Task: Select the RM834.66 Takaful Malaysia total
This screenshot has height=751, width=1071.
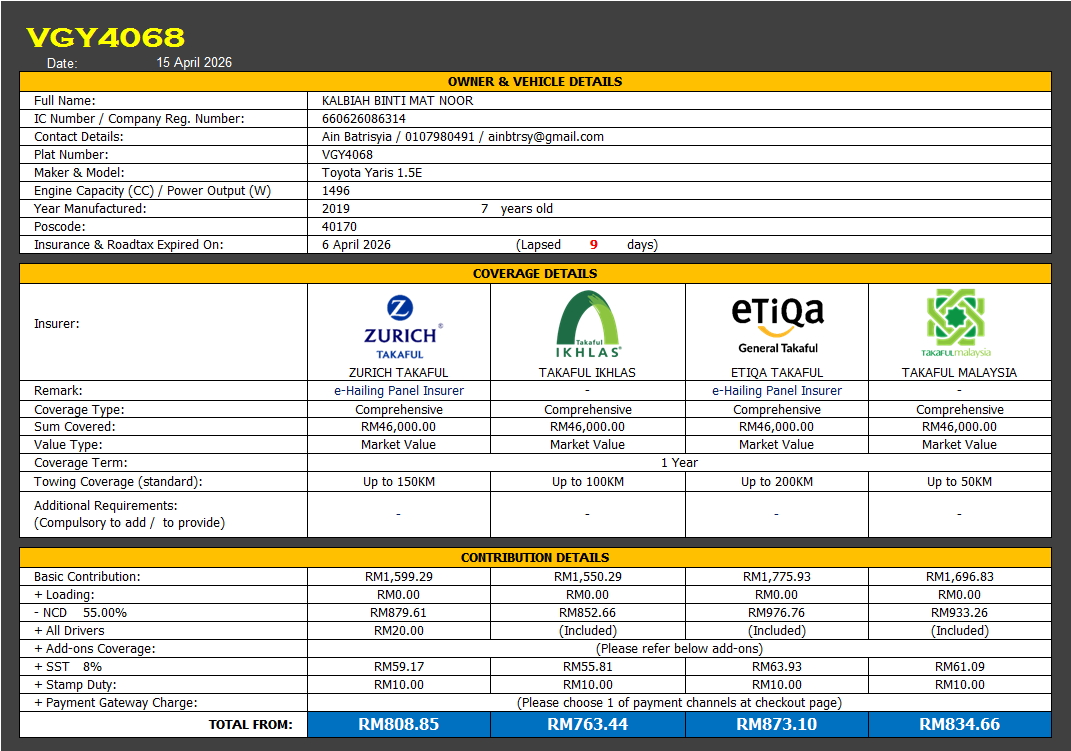Action: 959,724
